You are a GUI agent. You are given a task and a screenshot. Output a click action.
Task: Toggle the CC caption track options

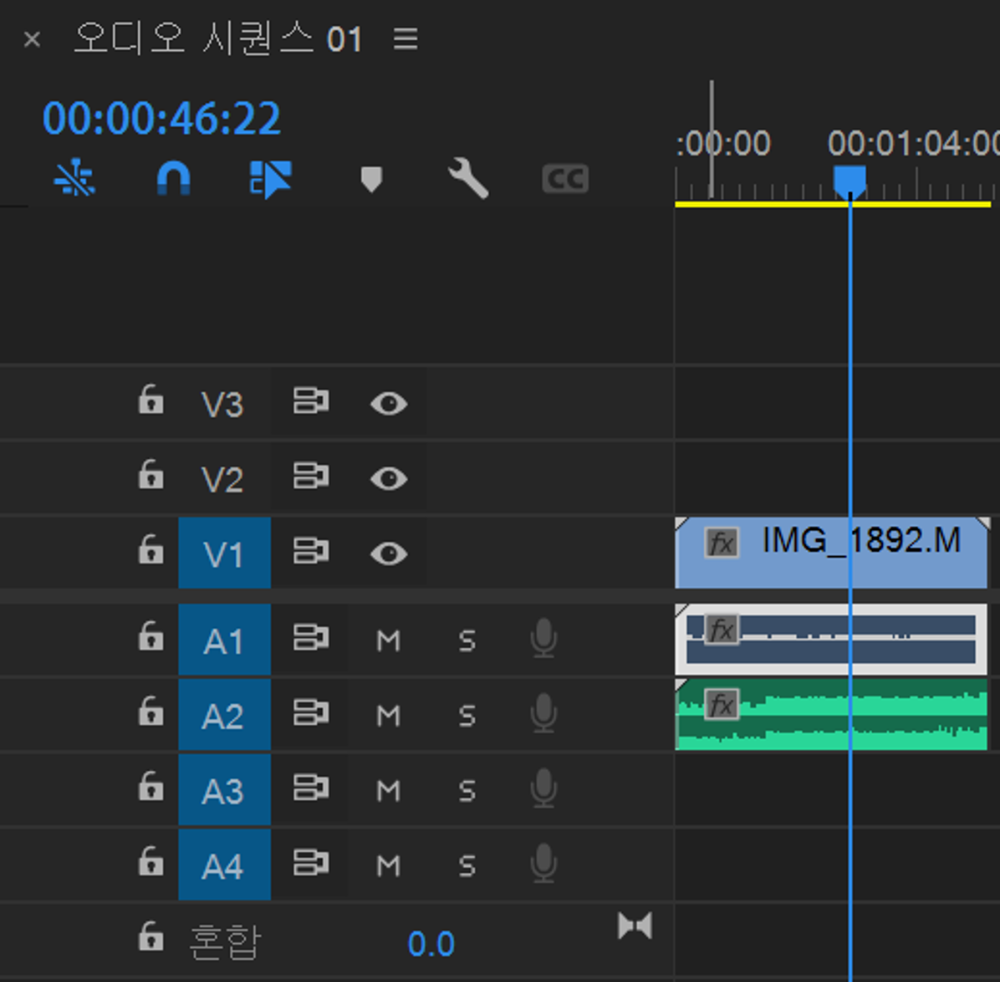click(565, 179)
